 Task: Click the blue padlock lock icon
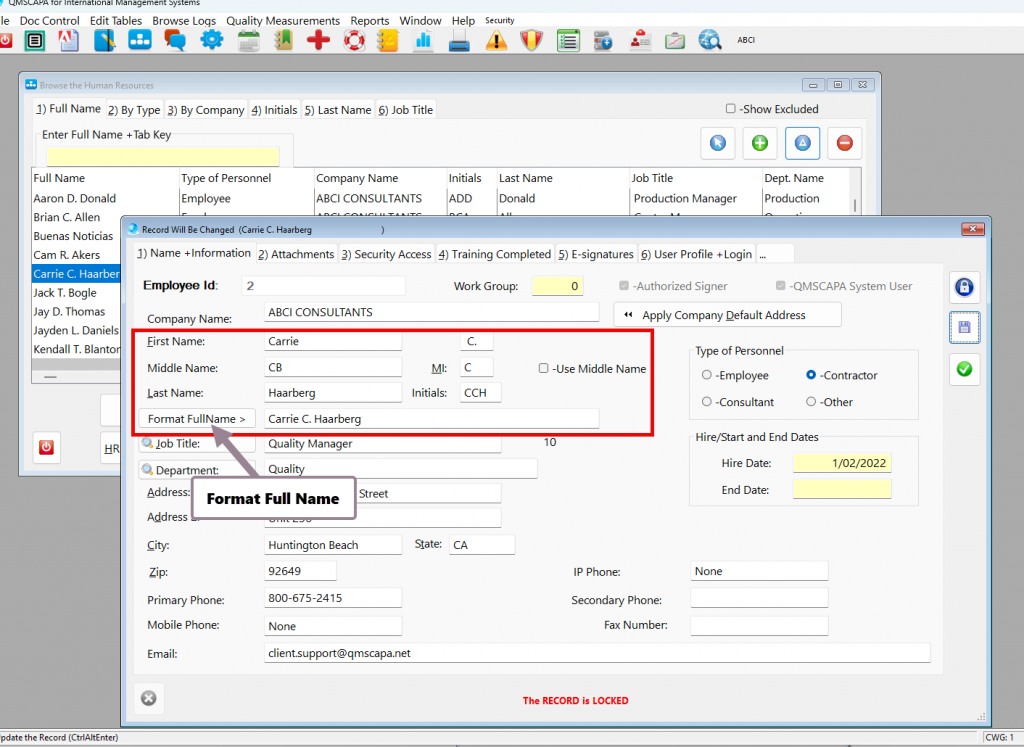point(964,288)
